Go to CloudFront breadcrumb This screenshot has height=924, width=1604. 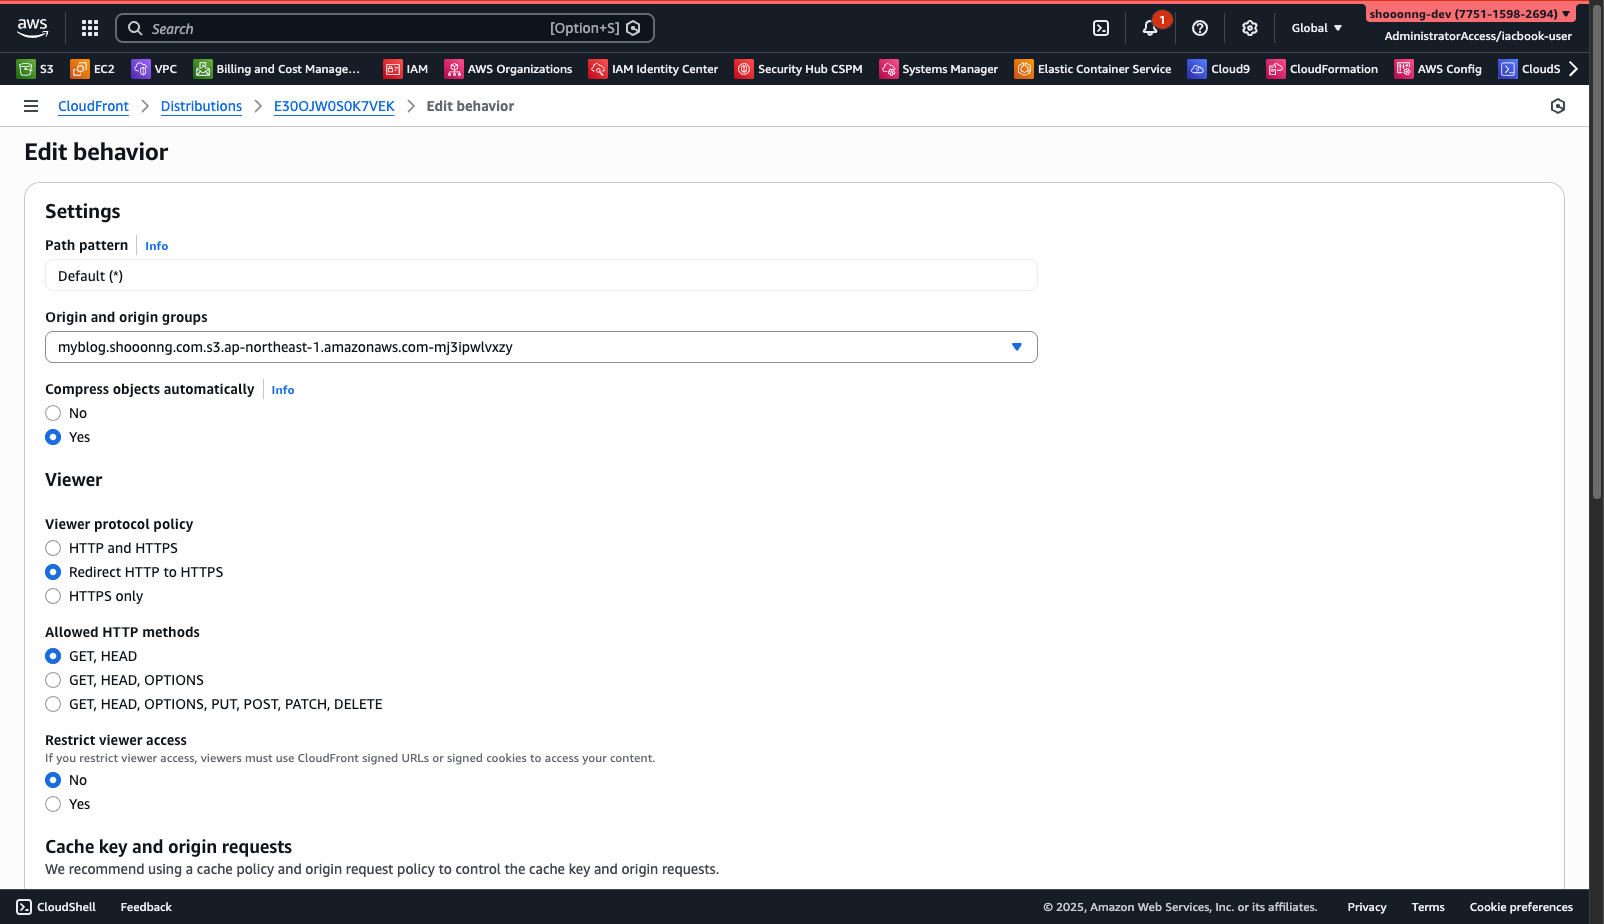(93, 106)
